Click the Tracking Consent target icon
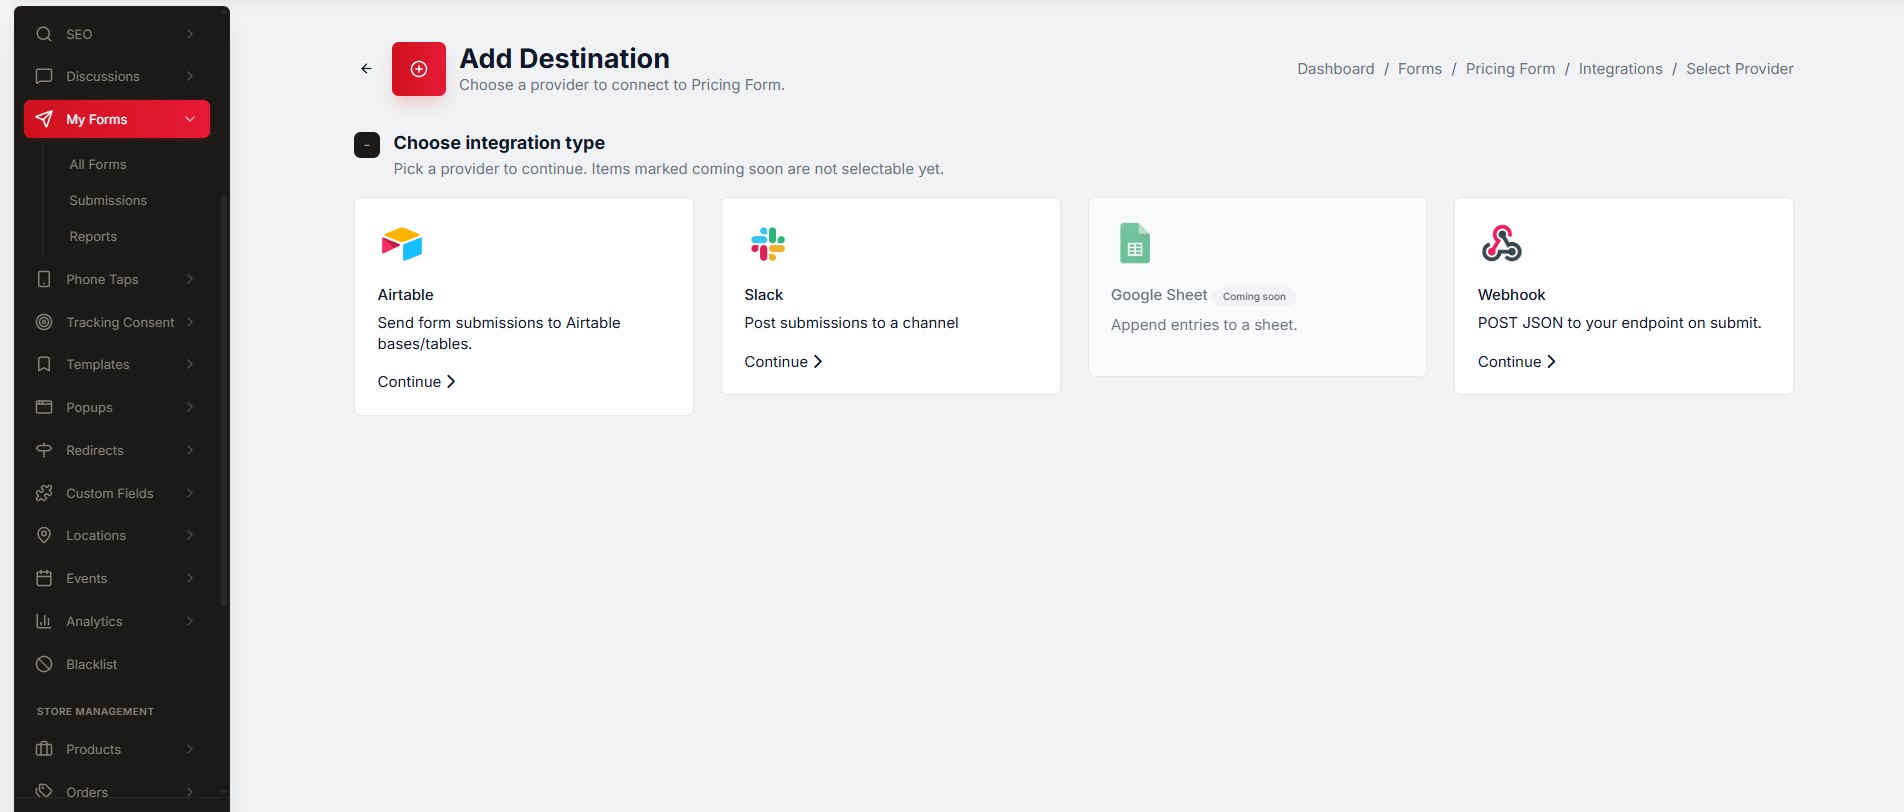 click(44, 322)
